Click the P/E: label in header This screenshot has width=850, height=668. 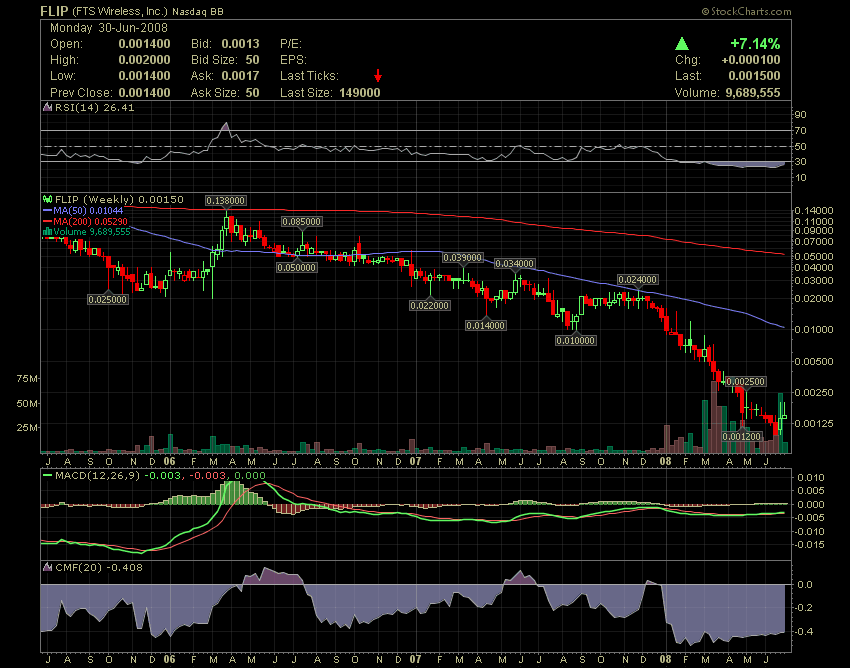[x=291, y=44]
